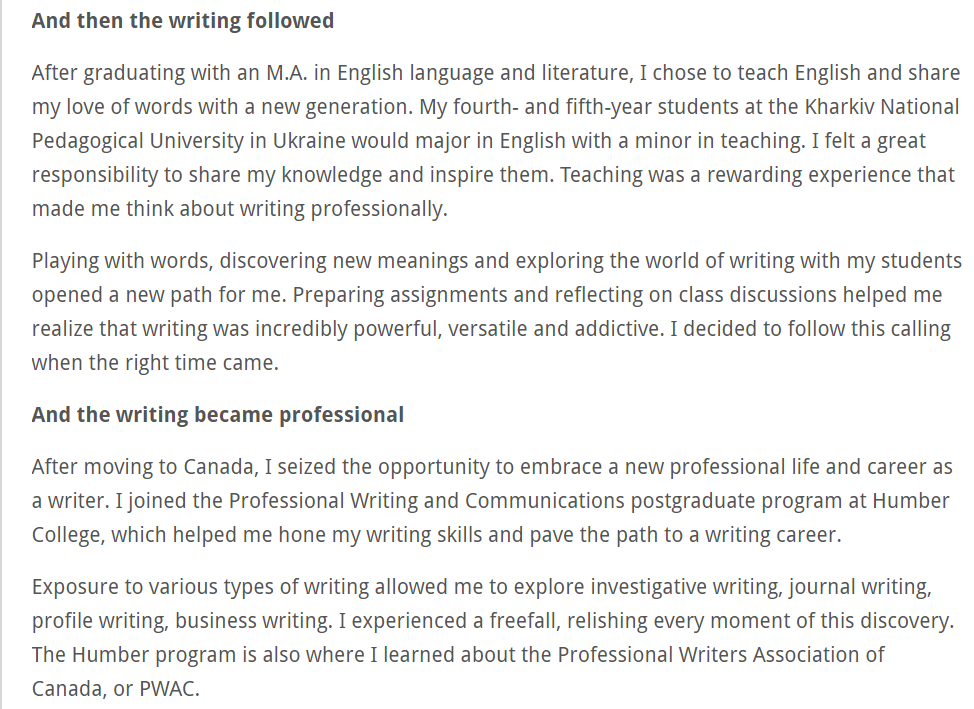The width and height of the screenshot is (974, 709).
Task: Click the text "made me think about writing professionally"
Action: click(238, 209)
